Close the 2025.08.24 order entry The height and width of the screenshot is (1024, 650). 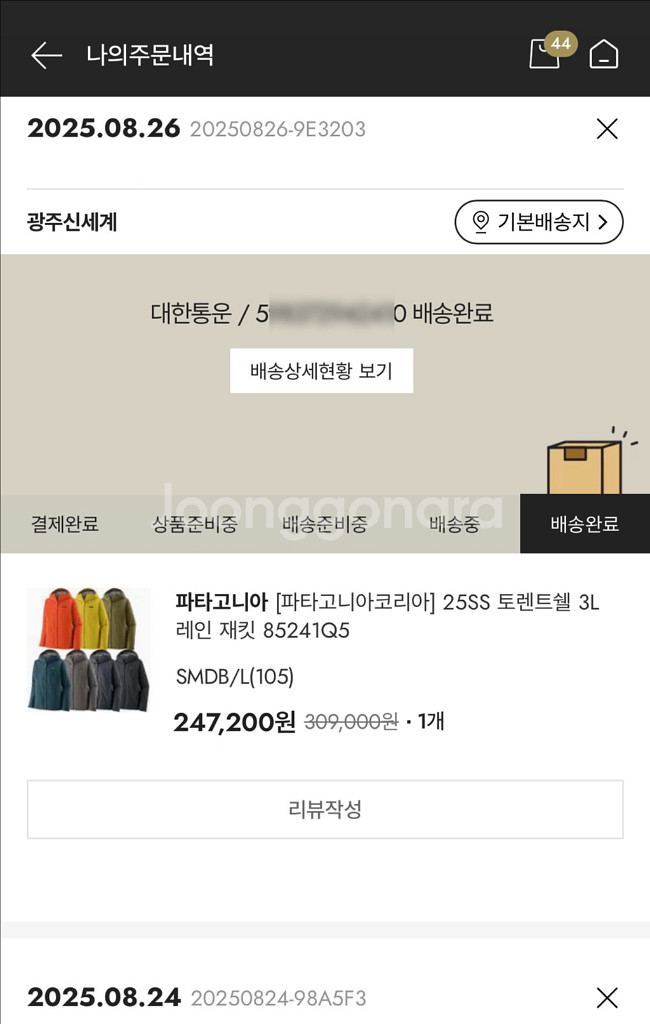[607, 997]
